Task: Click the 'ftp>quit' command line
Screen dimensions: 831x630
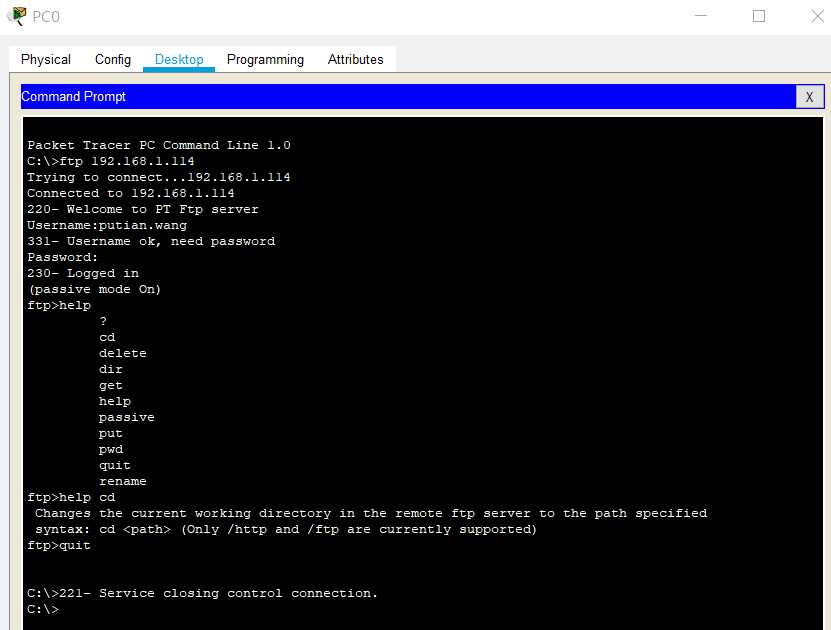Action: click(x=59, y=545)
